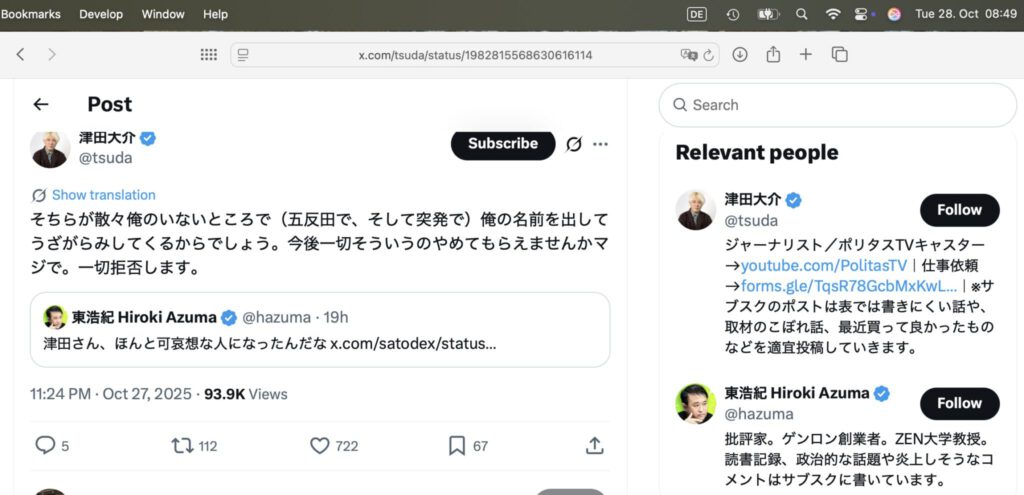Screen dimensions: 1024x495
Task: Open the post's three-dot more menu
Action: tap(600, 144)
